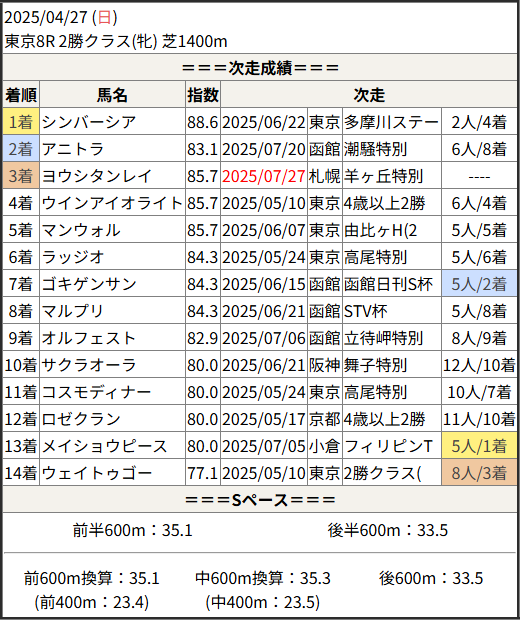Open ウインアイオライト horse entry
Viewport: 520px width, 620px height.
pos(112,203)
